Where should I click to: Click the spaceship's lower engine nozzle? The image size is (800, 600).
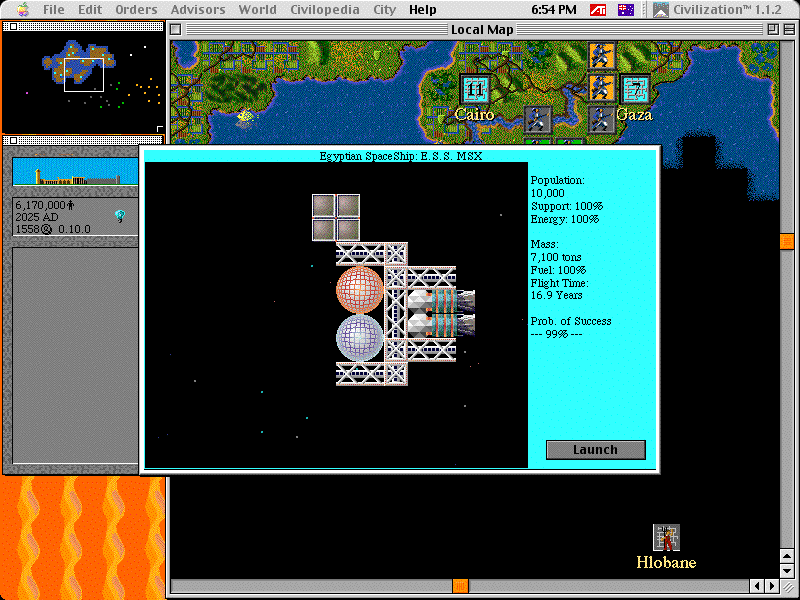click(466, 325)
